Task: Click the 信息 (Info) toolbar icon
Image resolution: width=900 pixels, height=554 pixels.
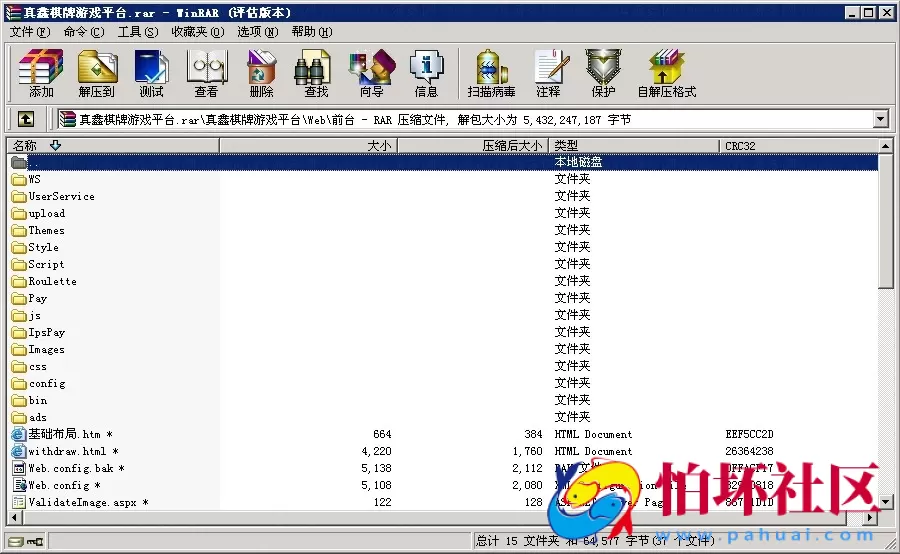Action: tap(426, 73)
